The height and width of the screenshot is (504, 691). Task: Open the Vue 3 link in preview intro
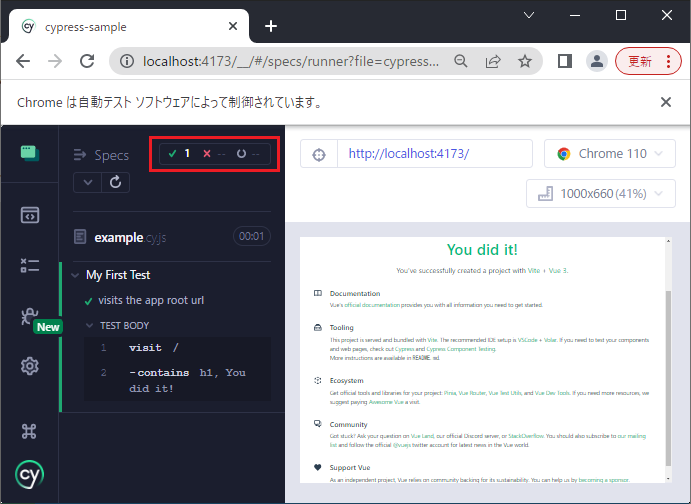tap(558, 271)
